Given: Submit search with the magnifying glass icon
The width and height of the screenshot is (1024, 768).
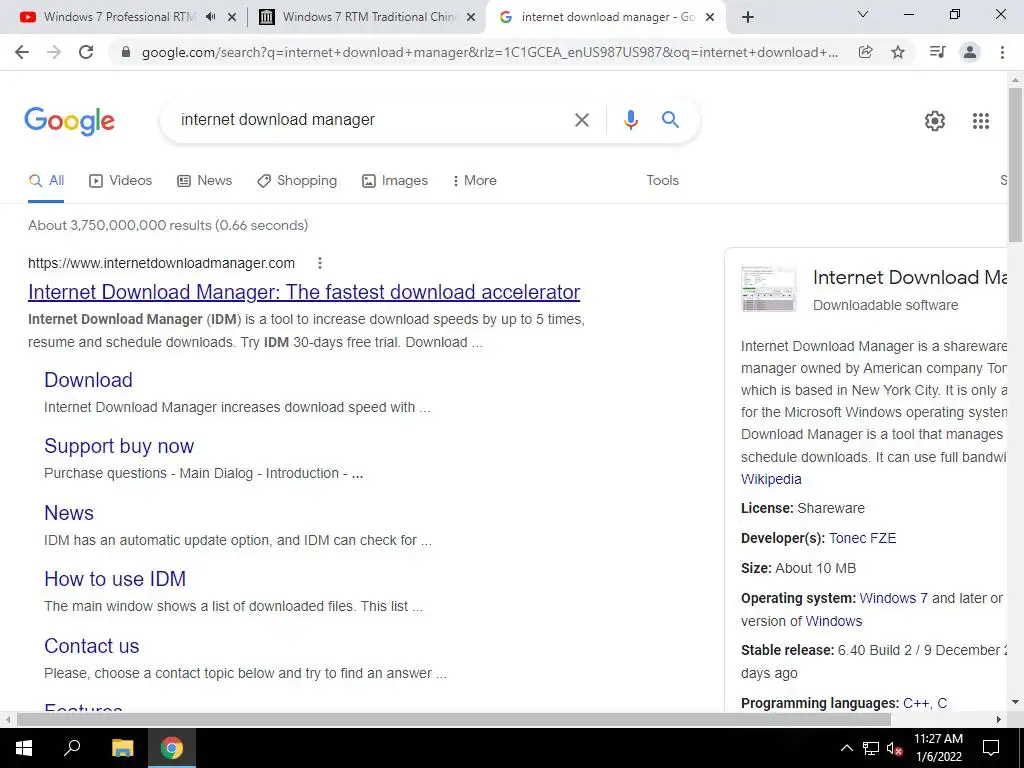Looking at the screenshot, I should click(x=670, y=120).
